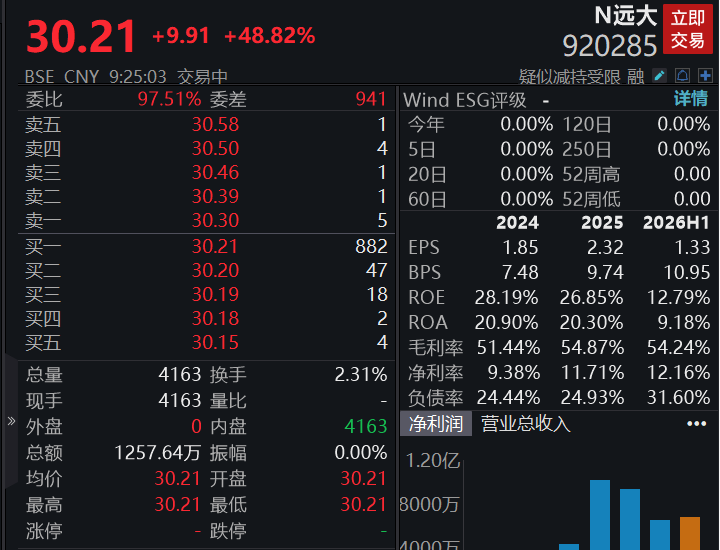Click the 内盘 value 4163

point(366,427)
